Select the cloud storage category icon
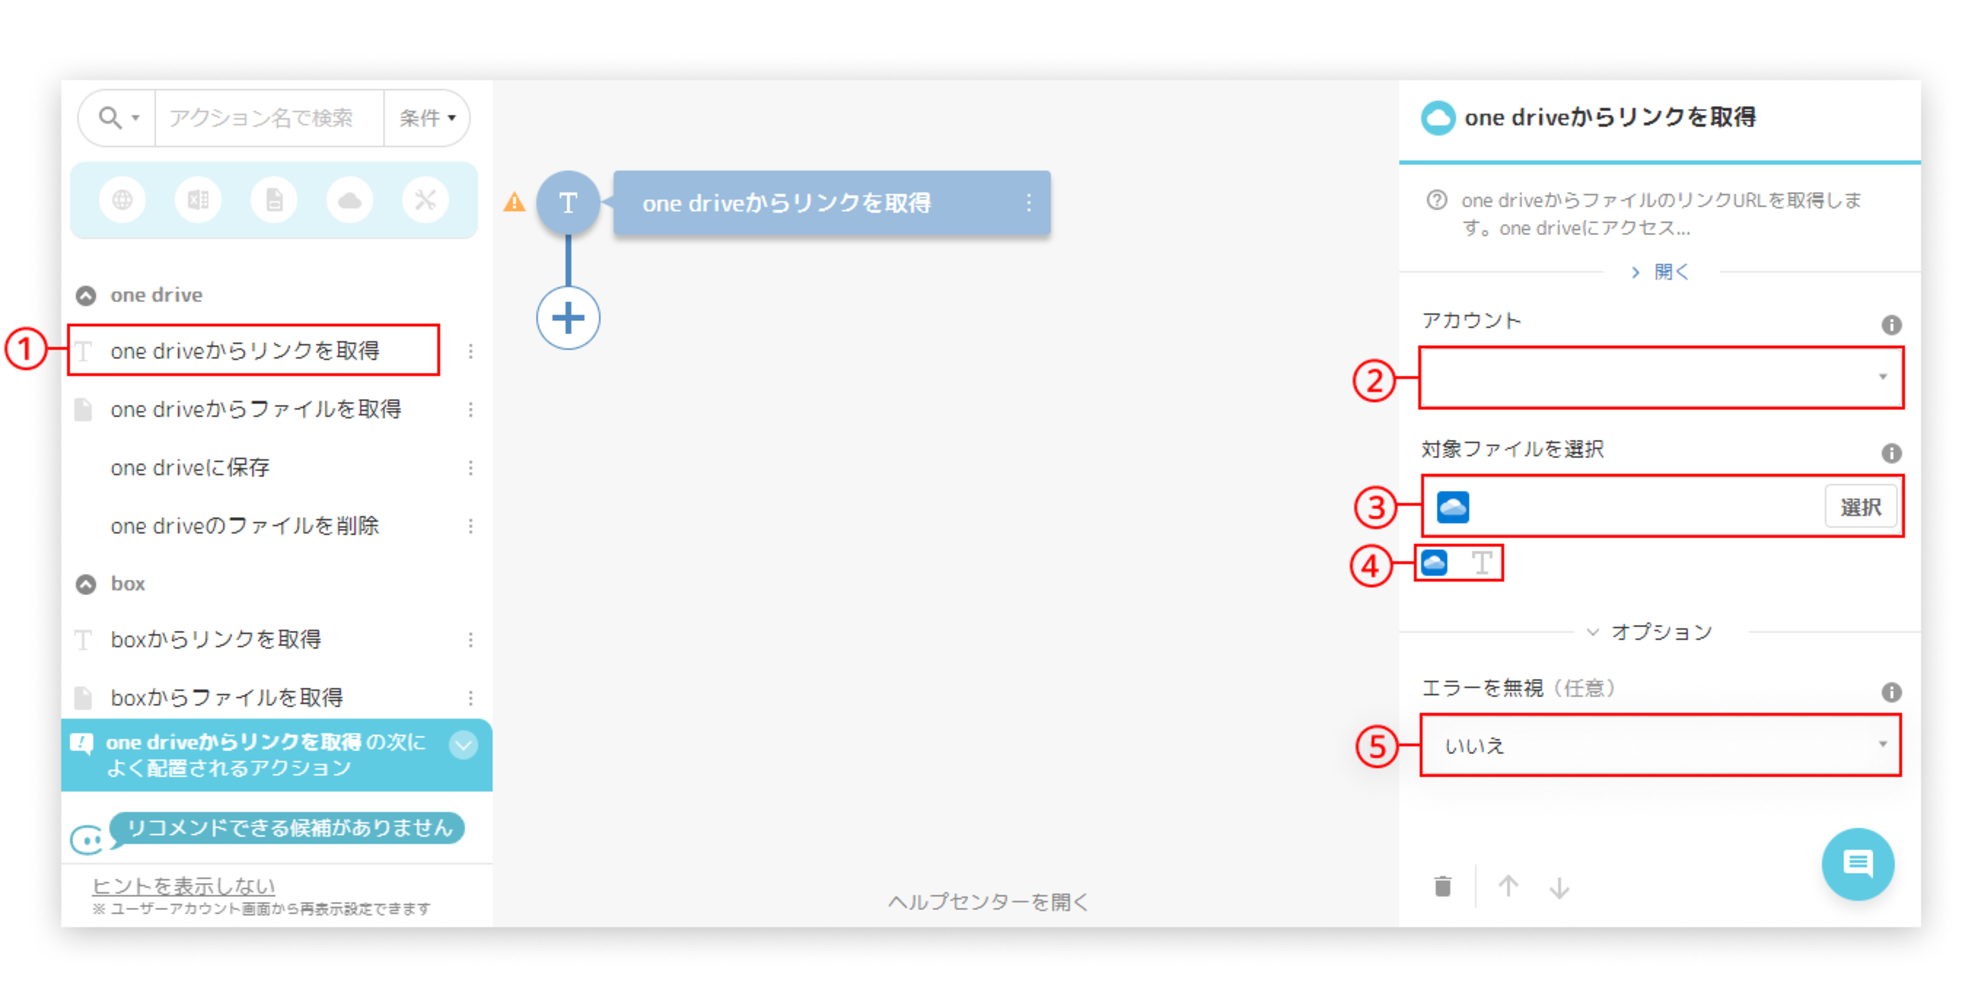 [x=350, y=200]
